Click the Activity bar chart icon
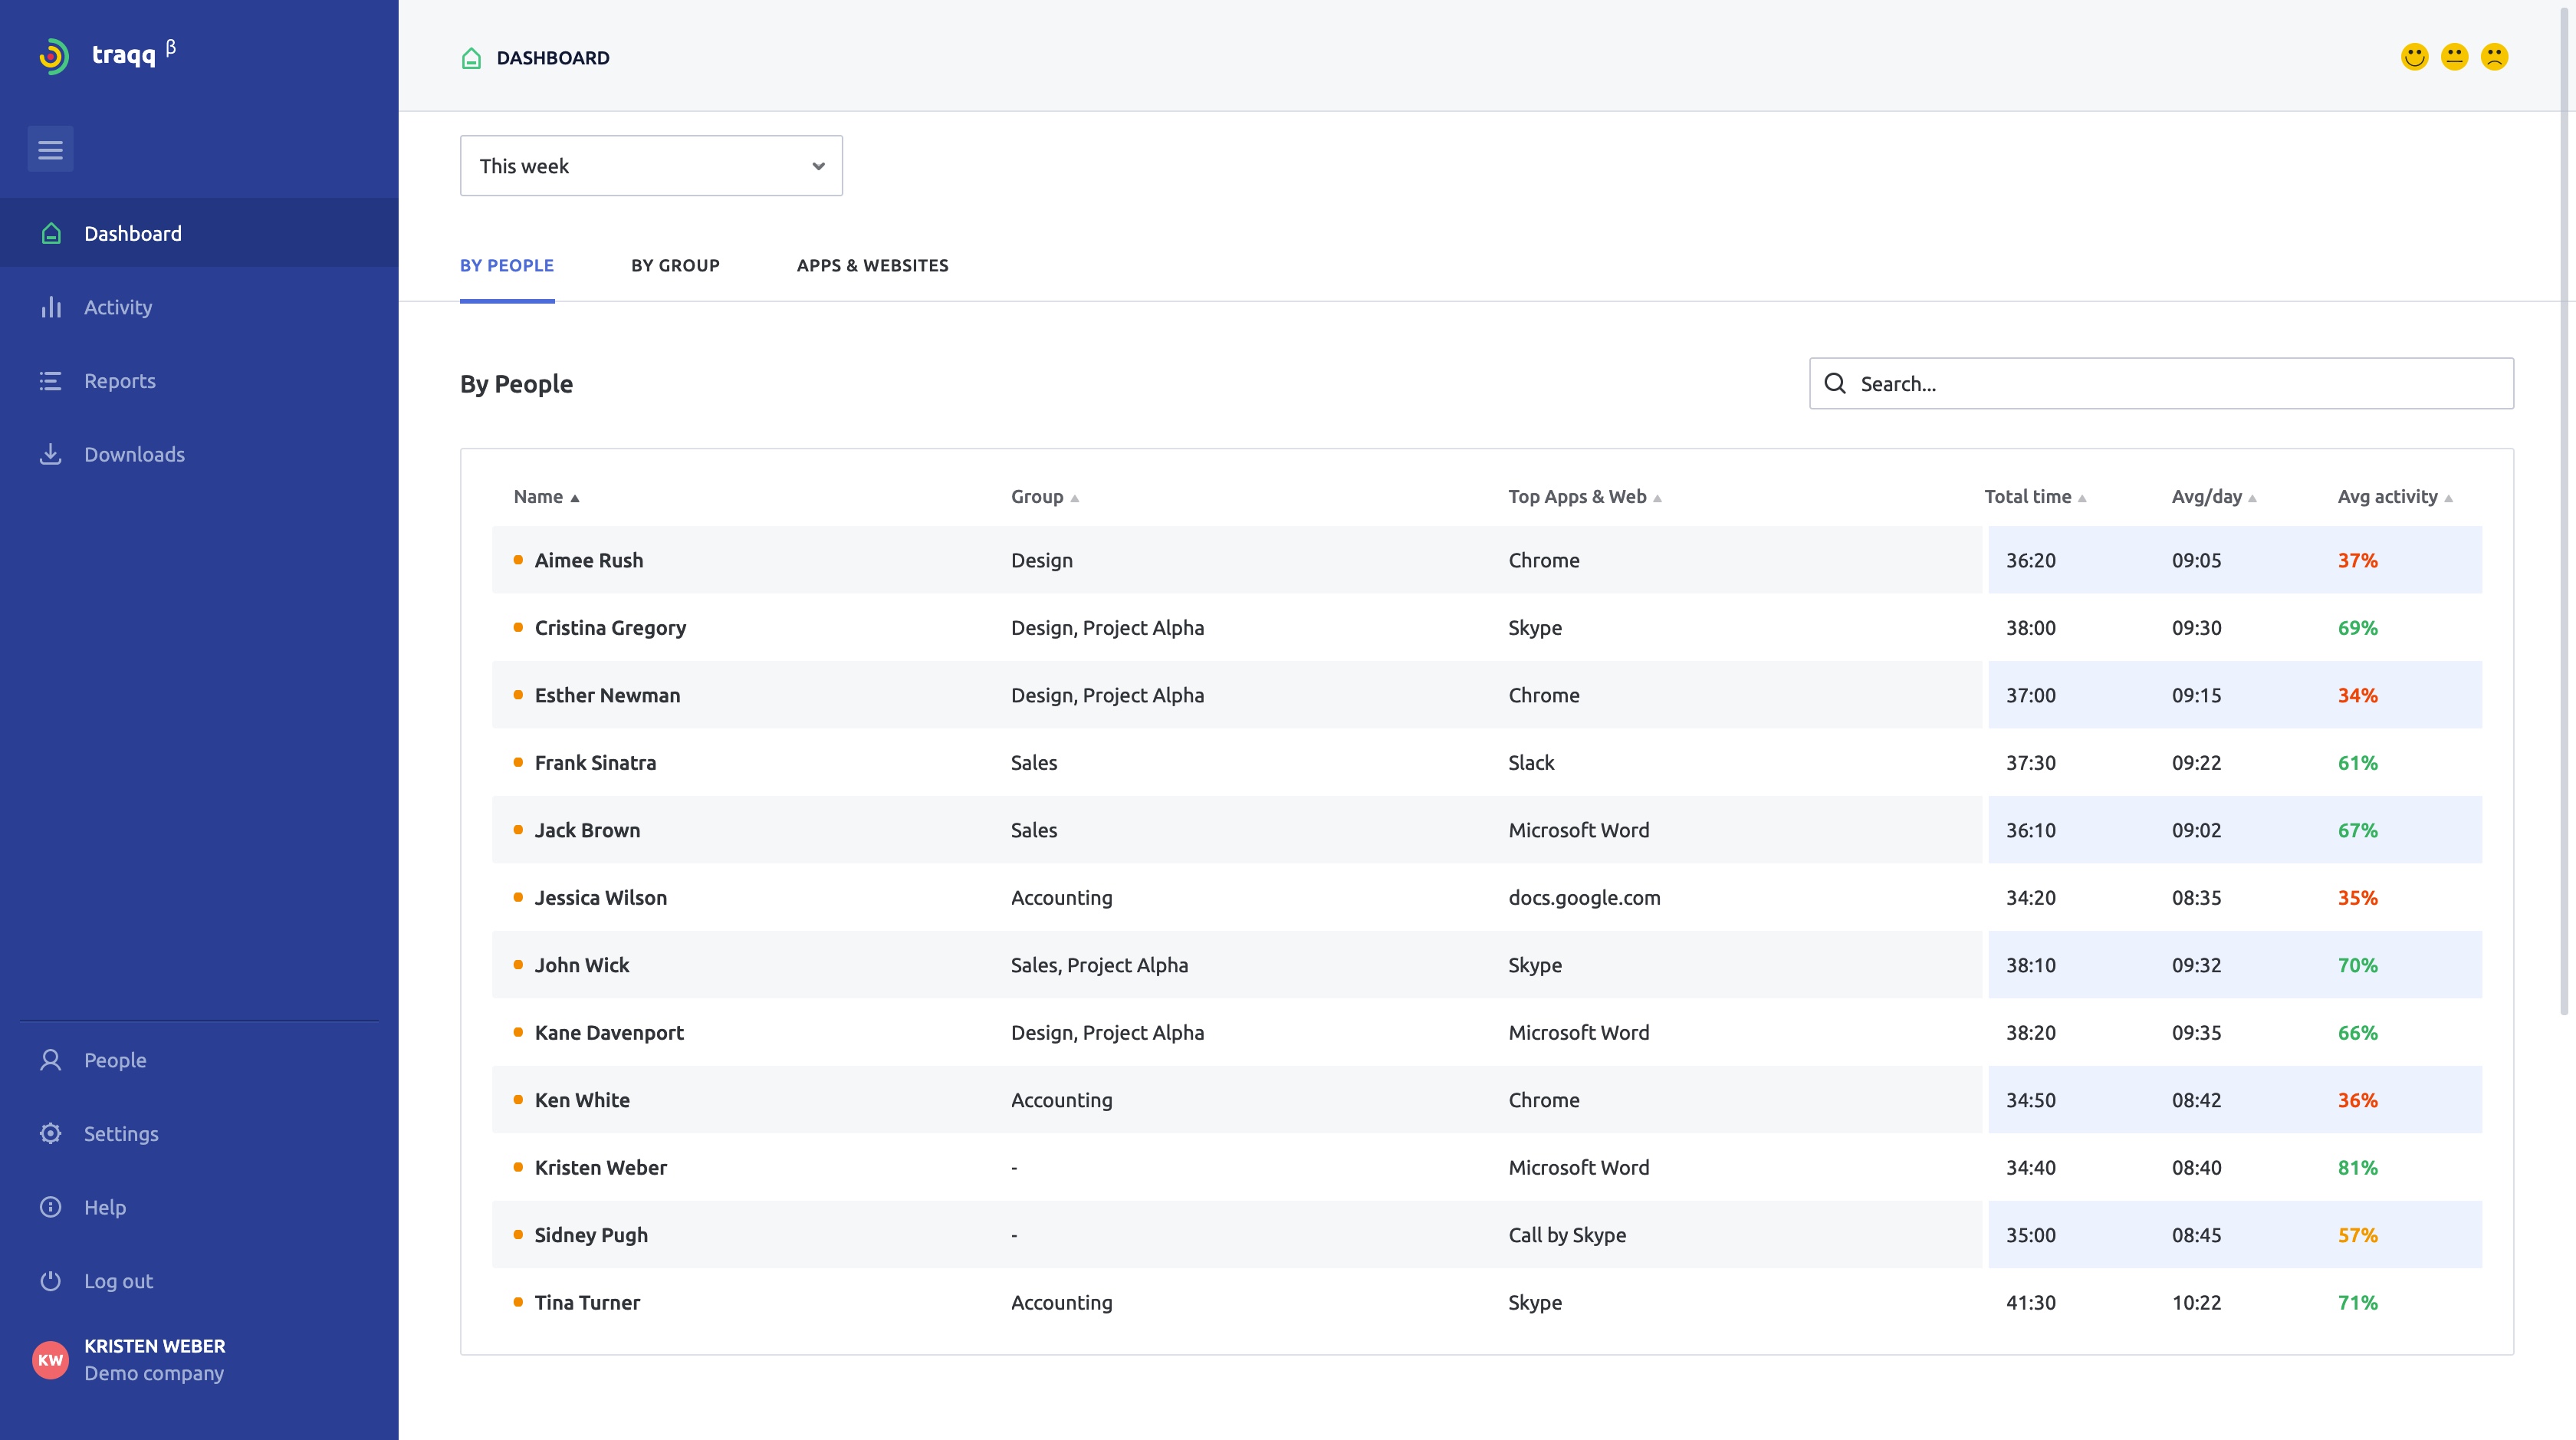Image resolution: width=2576 pixels, height=1440 pixels. click(51, 307)
